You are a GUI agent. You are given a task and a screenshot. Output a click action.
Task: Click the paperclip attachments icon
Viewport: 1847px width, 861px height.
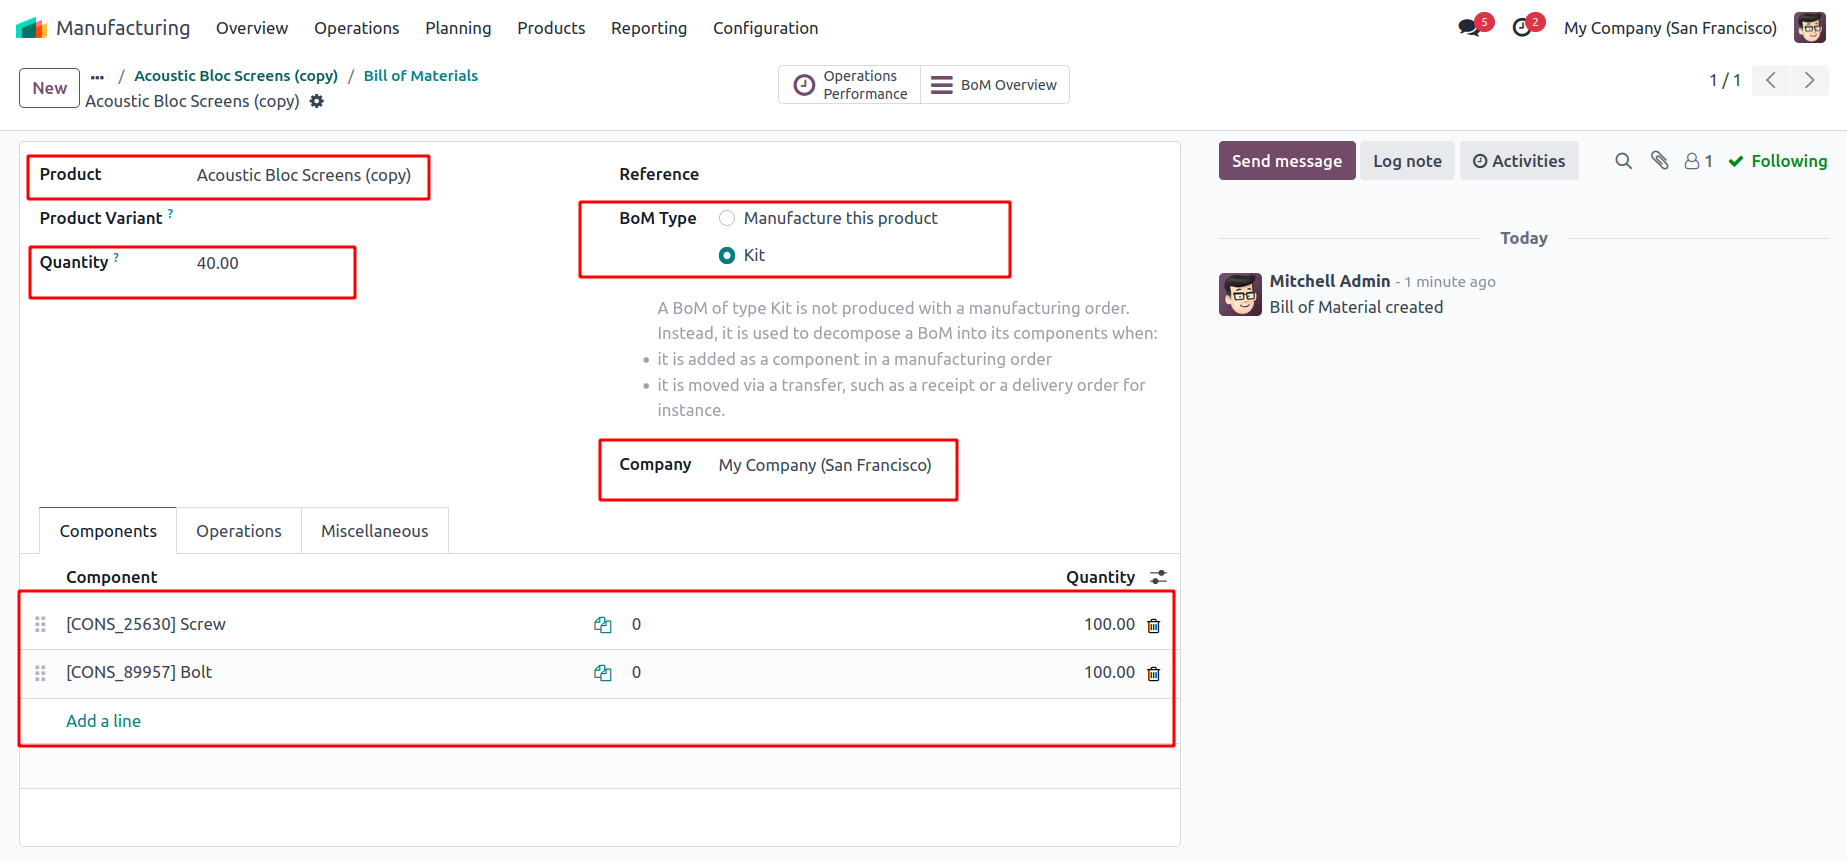1660,161
